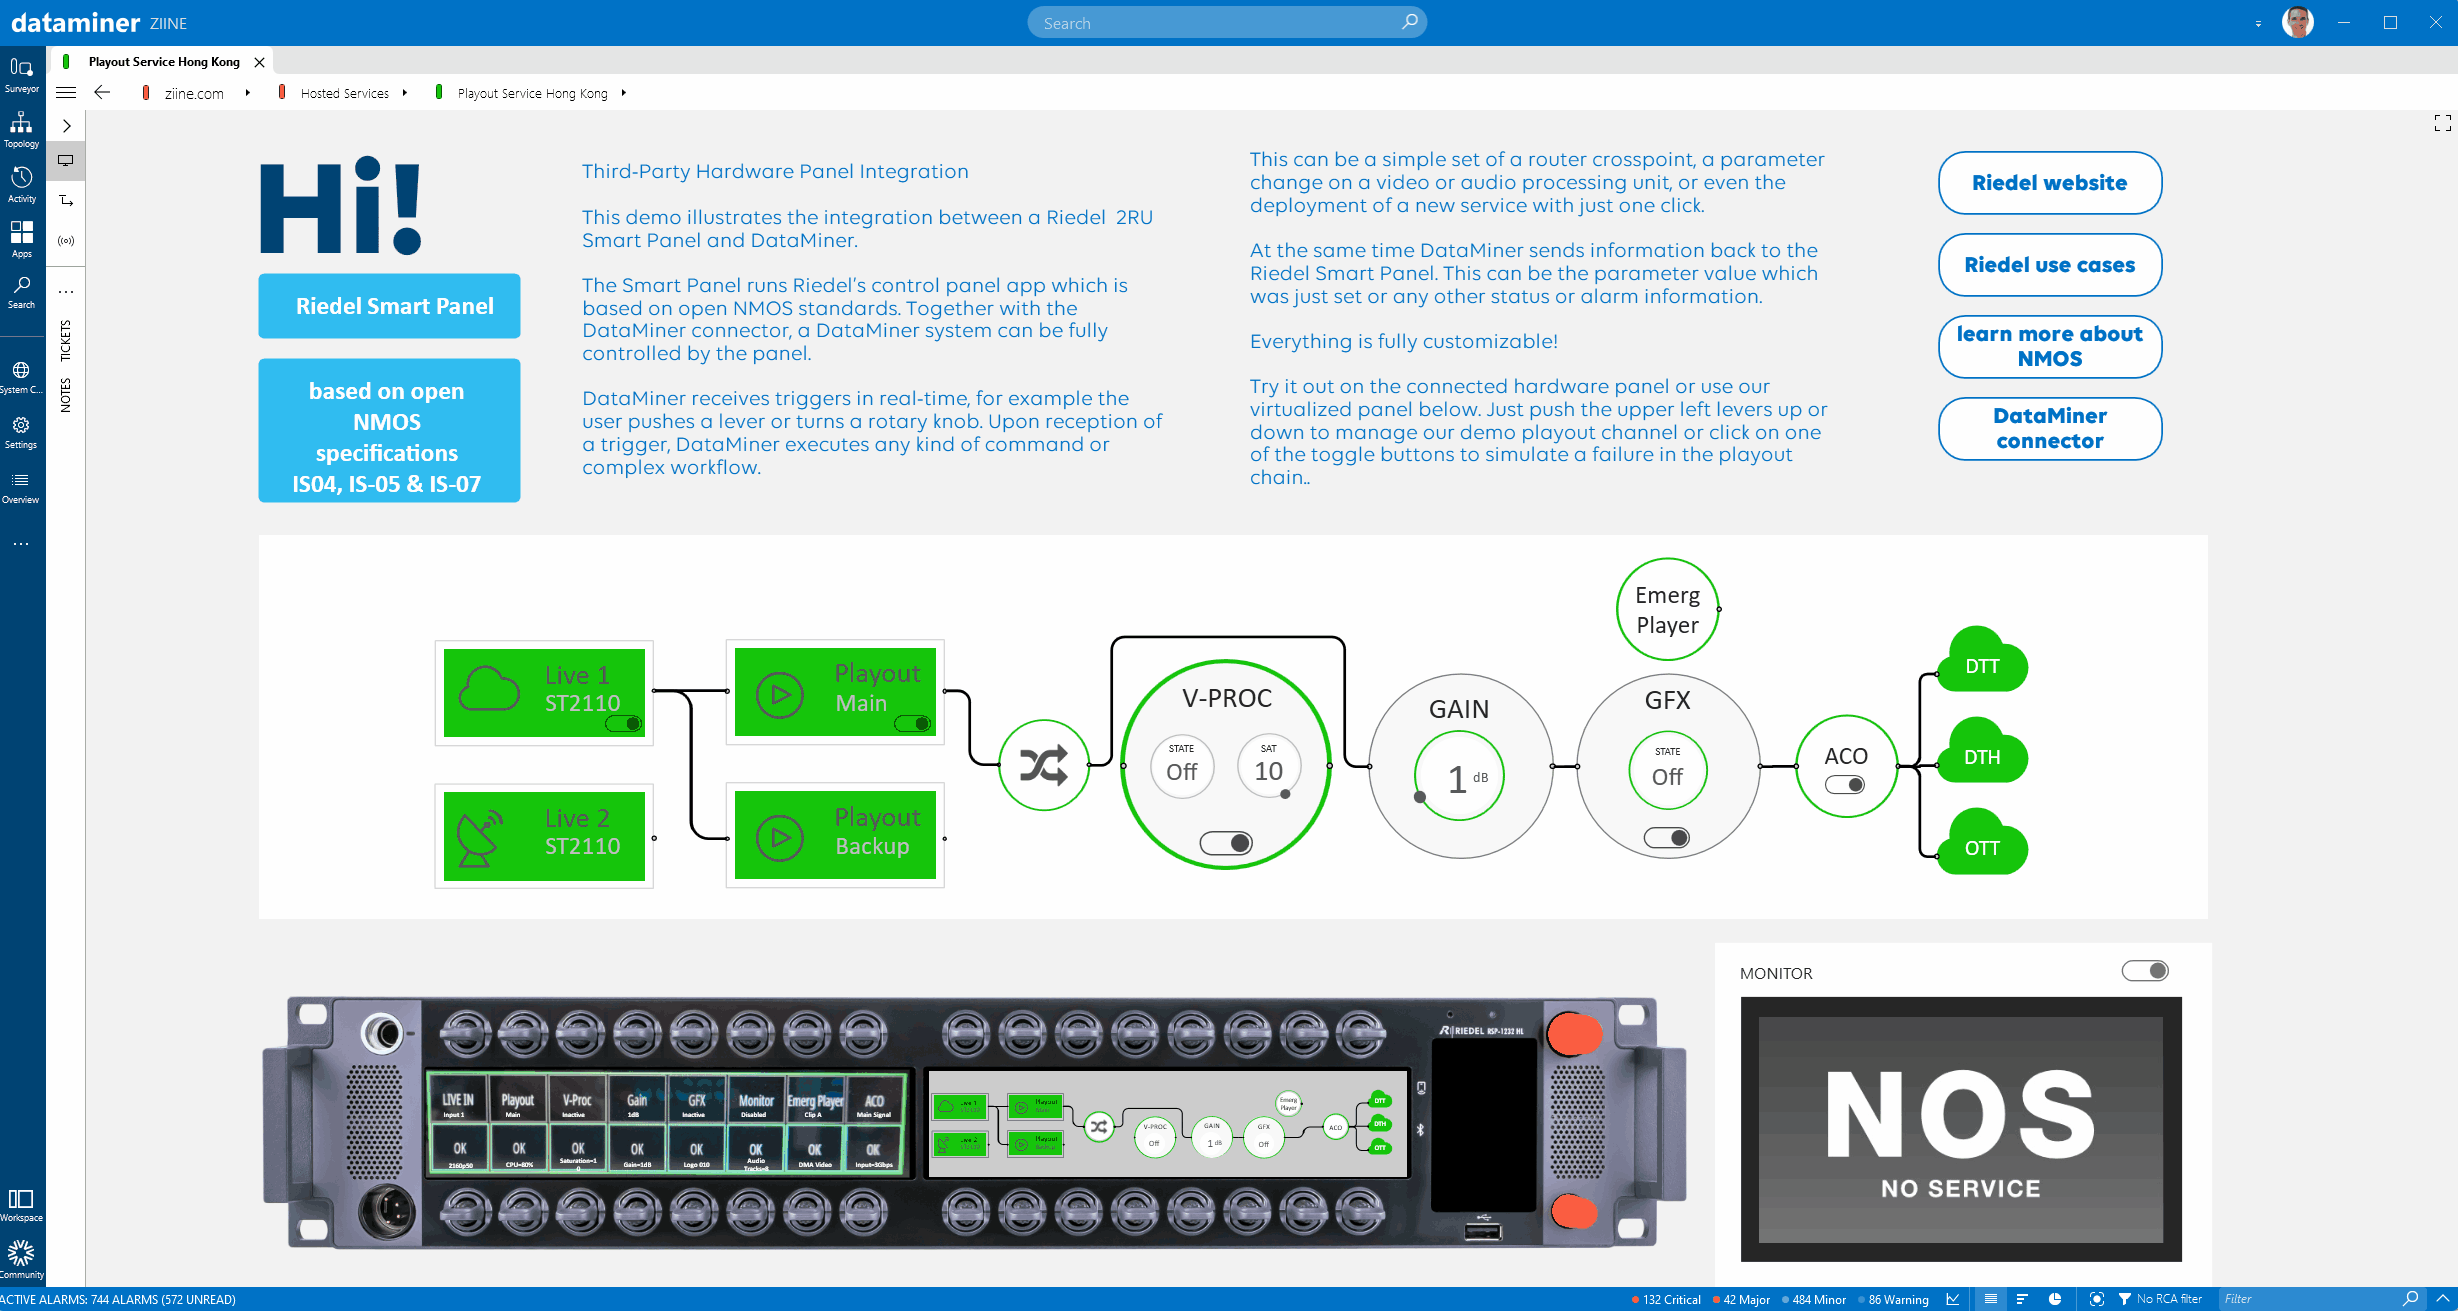The image size is (2458, 1311).
Task: Expand Playout Service Hong Kong breadcrumb arrow
Action: click(x=623, y=92)
